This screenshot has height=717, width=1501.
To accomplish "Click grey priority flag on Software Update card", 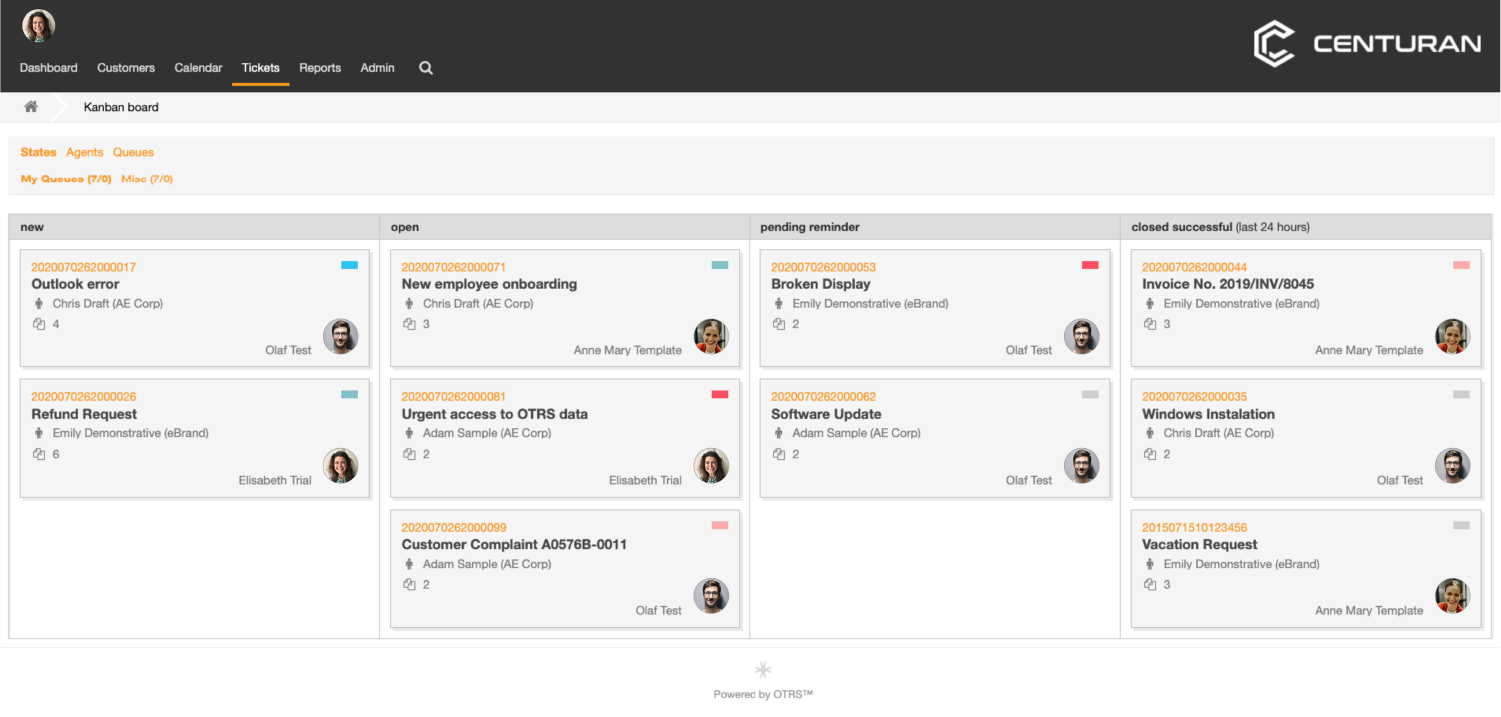I will coord(1090,394).
